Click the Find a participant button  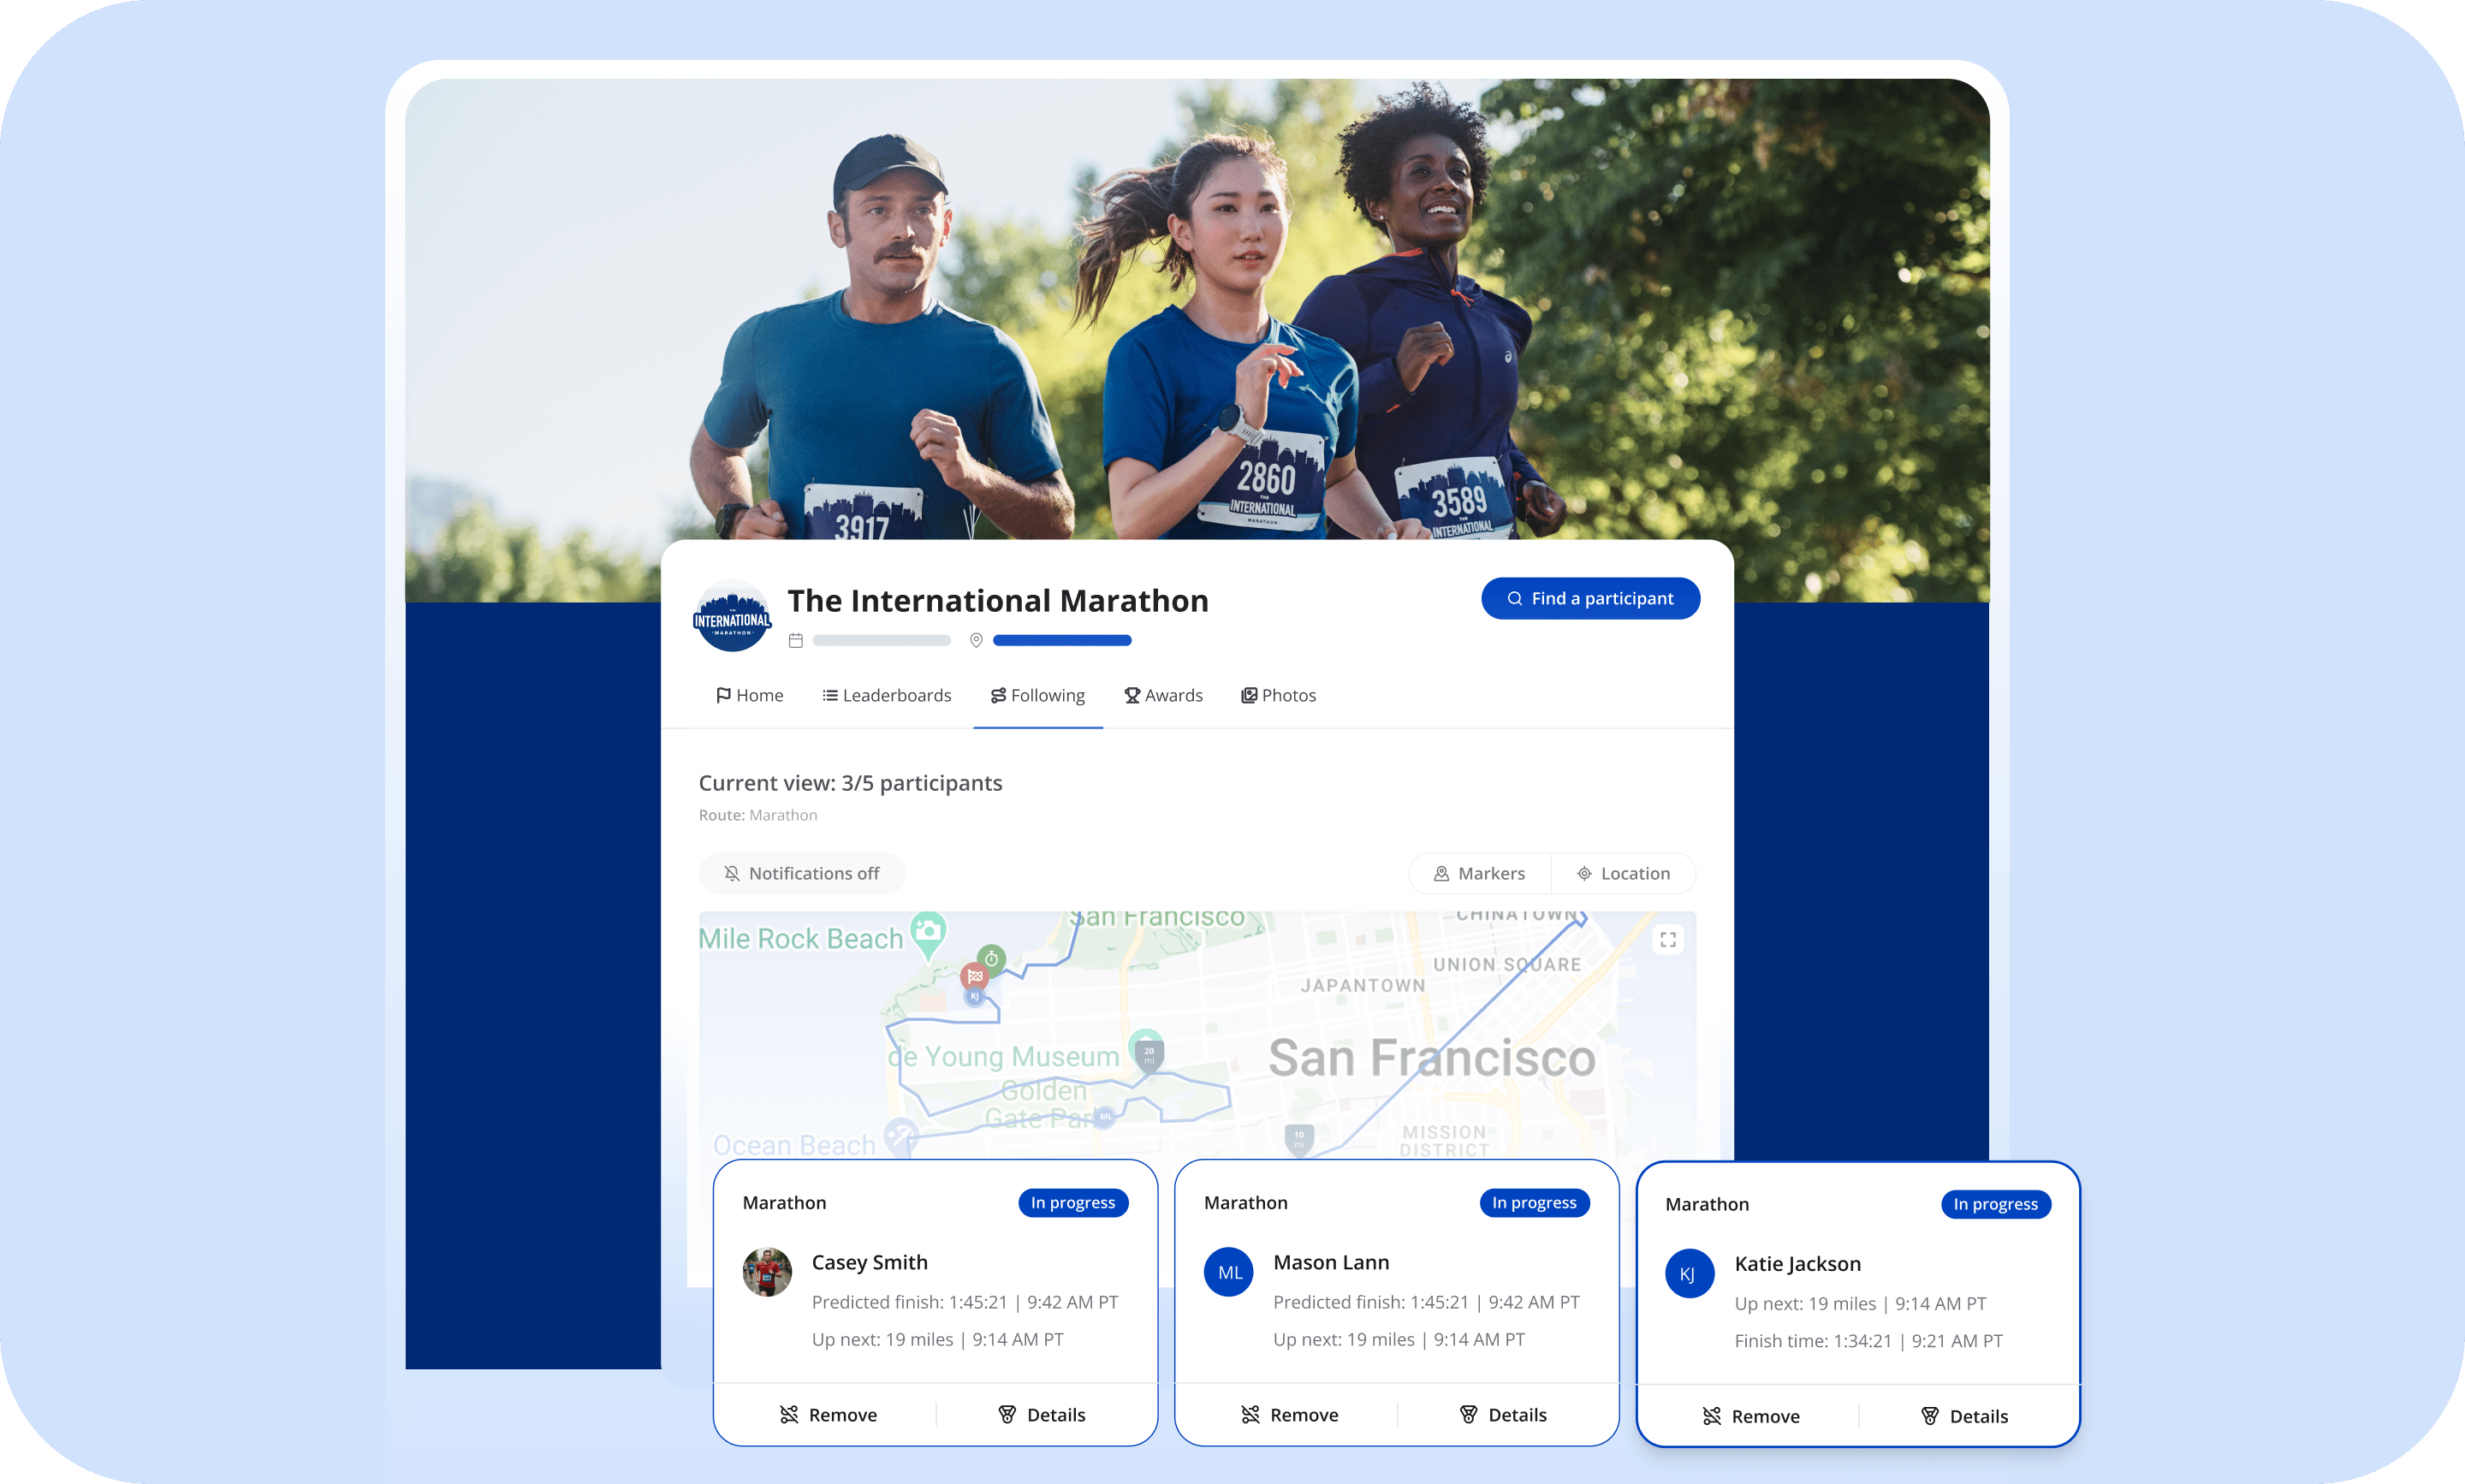pos(1590,598)
